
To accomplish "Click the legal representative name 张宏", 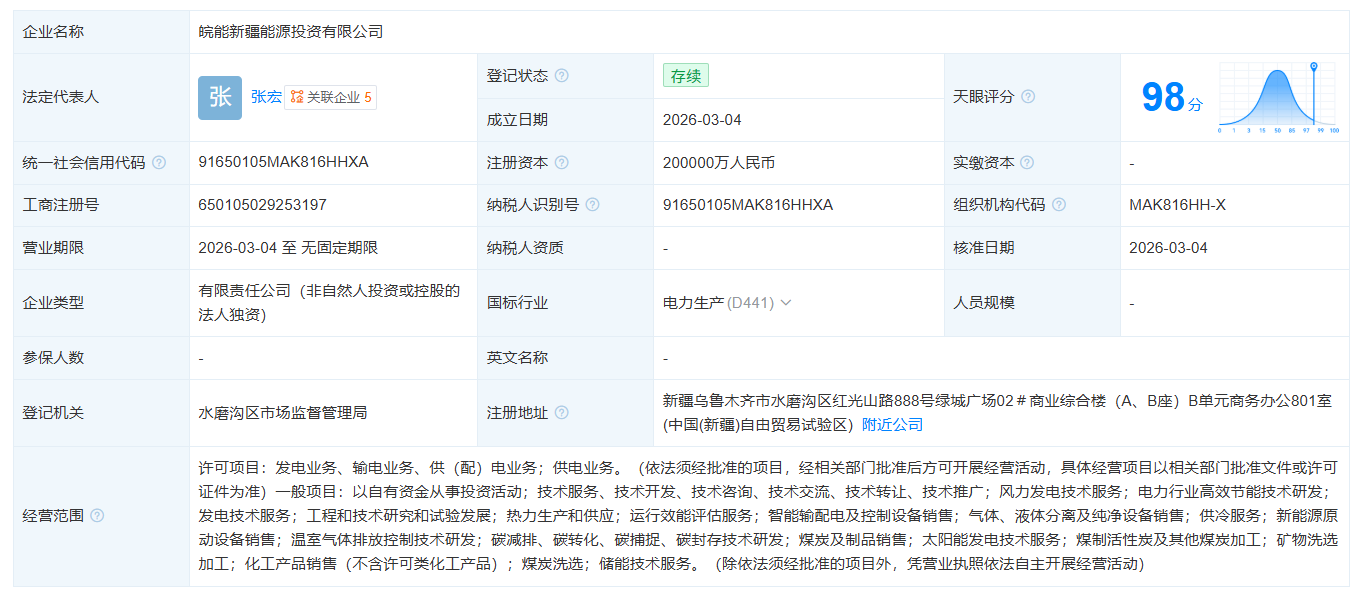I will [268, 97].
